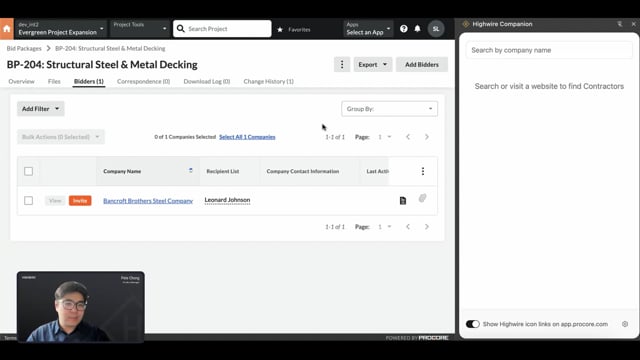
Task: Click the Highwire Companion logo icon
Action: 466,24
